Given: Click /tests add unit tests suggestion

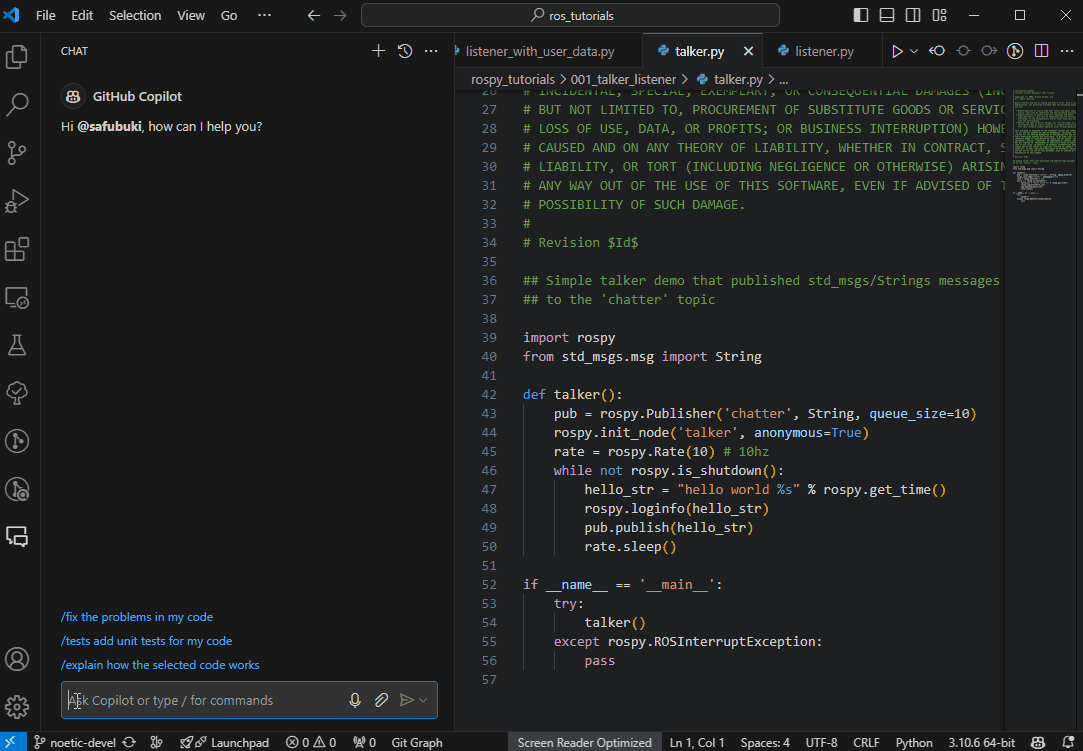Looking at the screenshot, I should (x=146, y=641).
